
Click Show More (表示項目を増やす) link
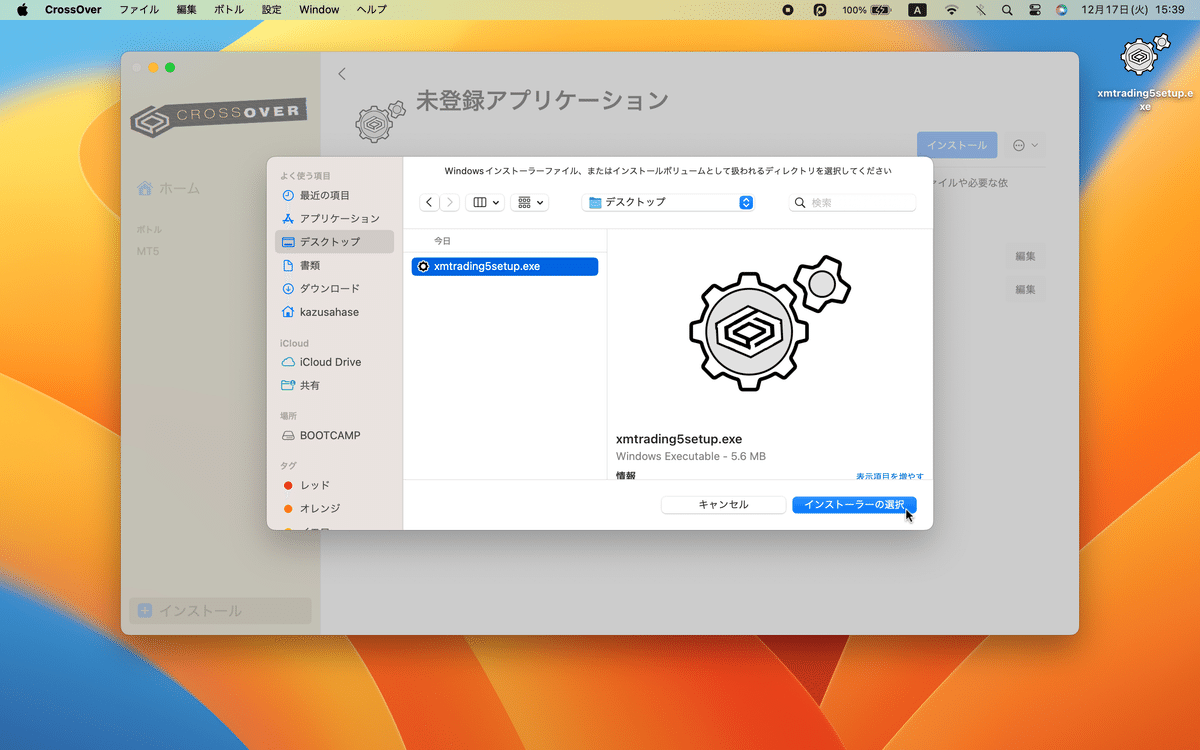pyautogui.click(x=890, y=476)
